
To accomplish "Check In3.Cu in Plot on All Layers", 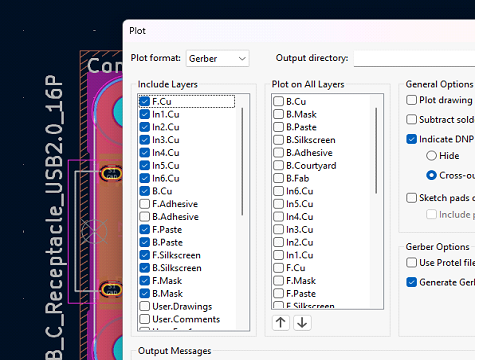I will (279, 229).
